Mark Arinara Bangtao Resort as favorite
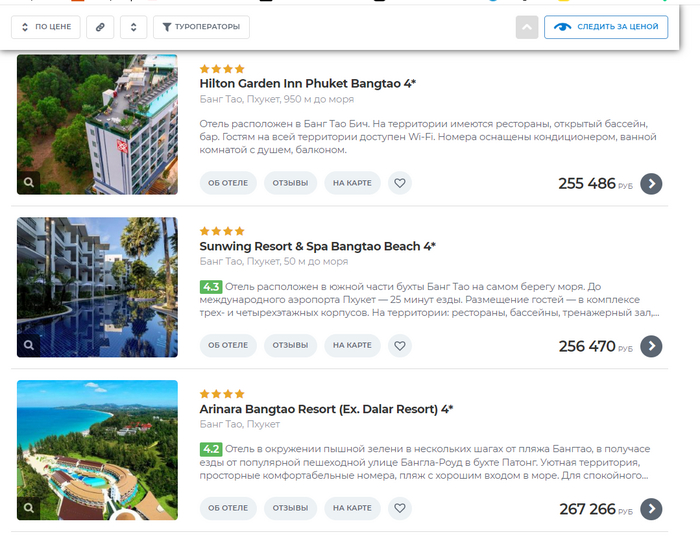The height and width of the screenshot is (541, 700). (400, 508)
